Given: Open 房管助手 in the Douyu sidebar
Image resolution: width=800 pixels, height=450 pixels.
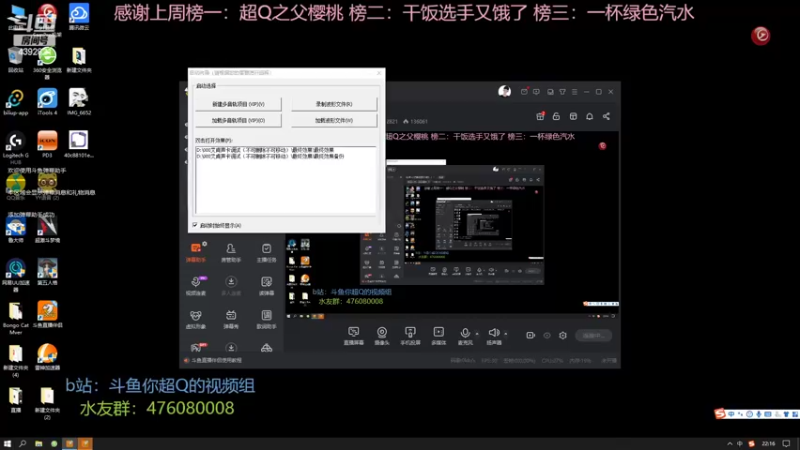Looking at the screenshot, I should 231,253.
